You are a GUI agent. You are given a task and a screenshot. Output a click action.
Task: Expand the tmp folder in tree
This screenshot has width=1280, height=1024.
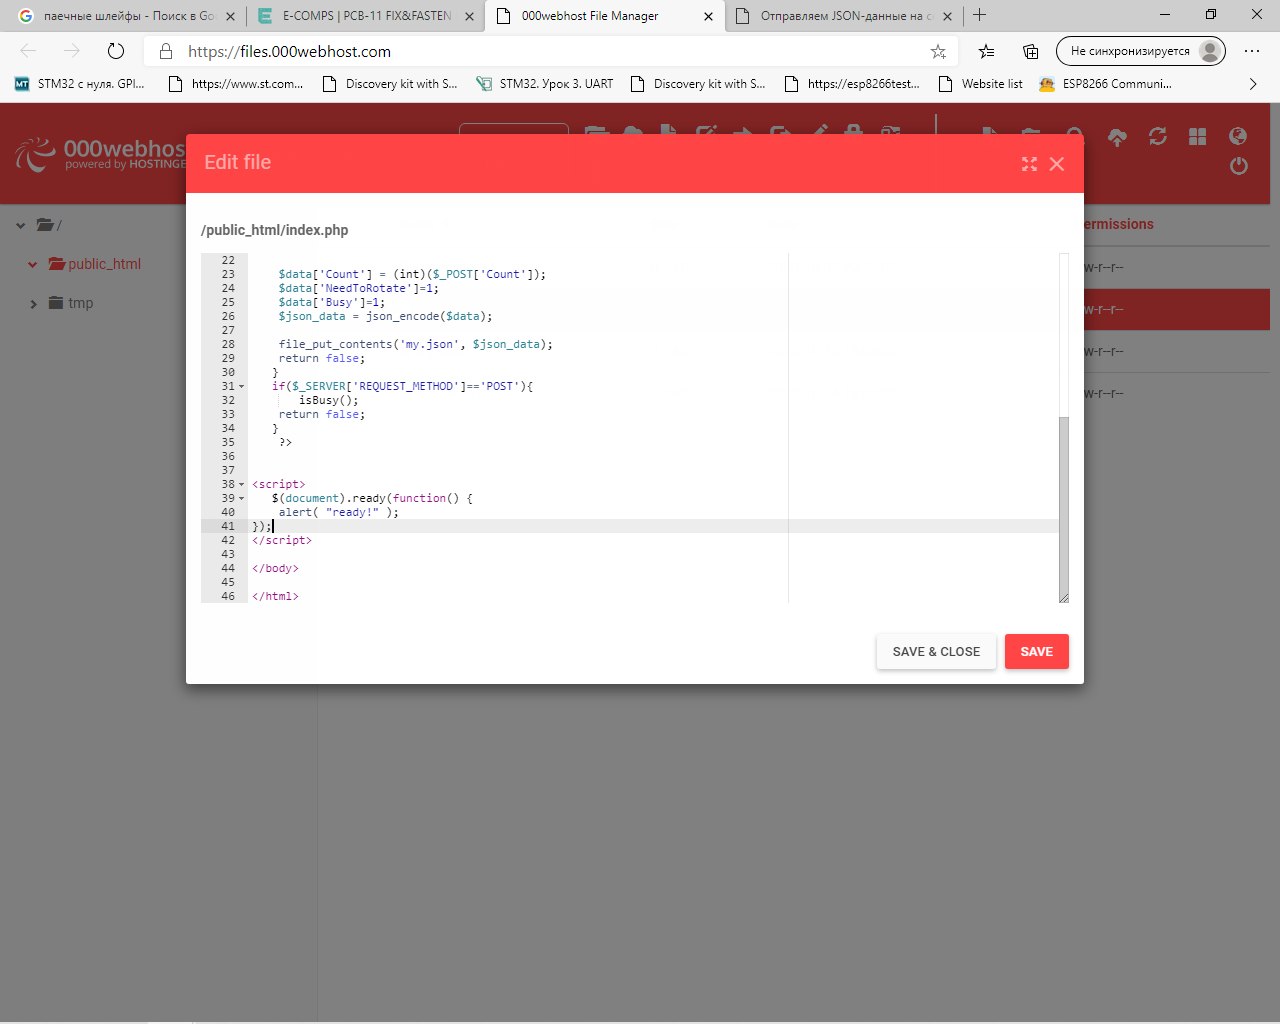pyautogui.click(x=33, y=304)
